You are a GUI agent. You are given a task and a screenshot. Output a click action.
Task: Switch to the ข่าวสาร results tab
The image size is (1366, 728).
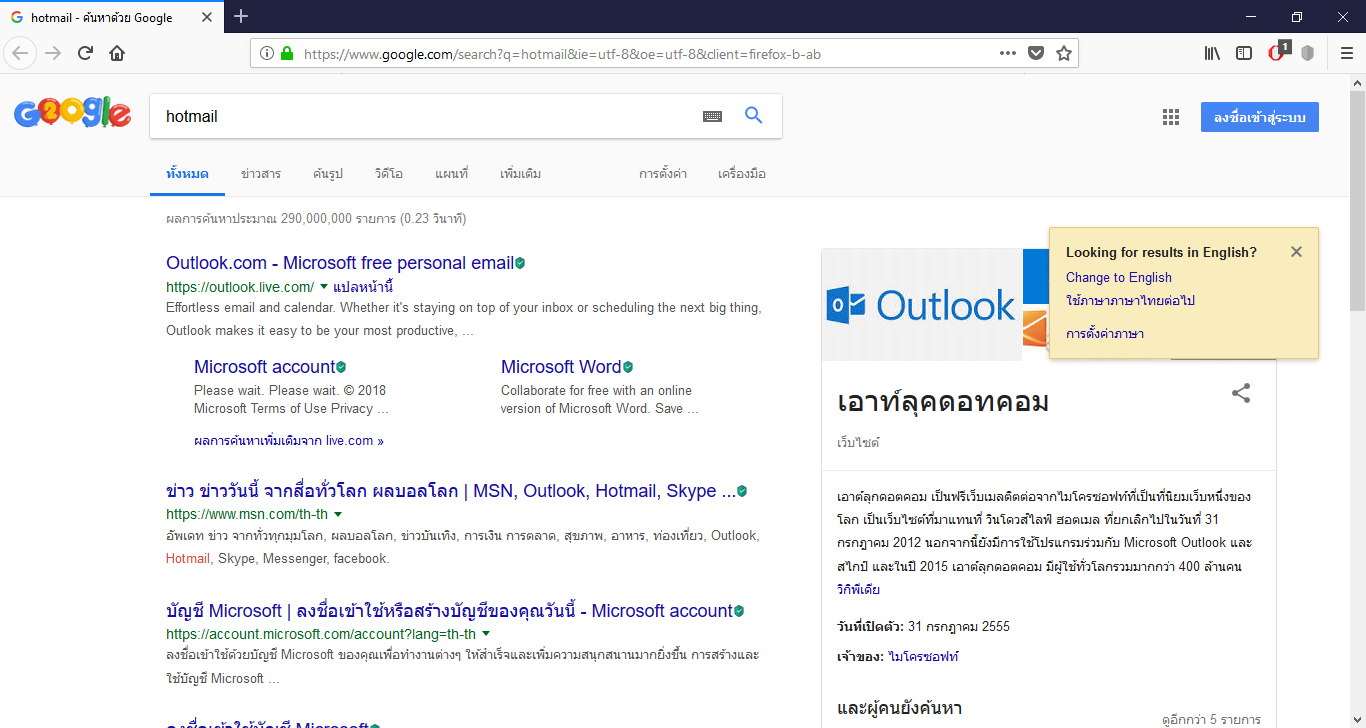click(x=261, y=173)
